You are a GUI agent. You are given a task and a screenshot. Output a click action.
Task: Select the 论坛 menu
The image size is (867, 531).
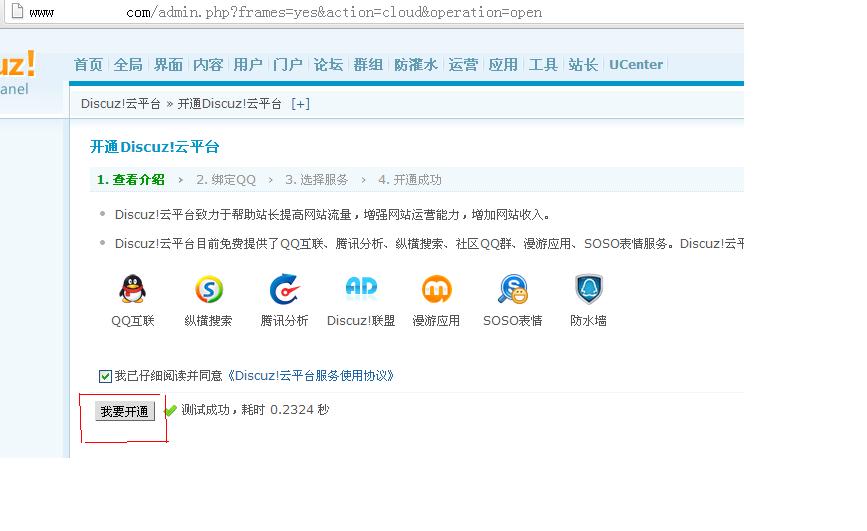tap(328, 65)
